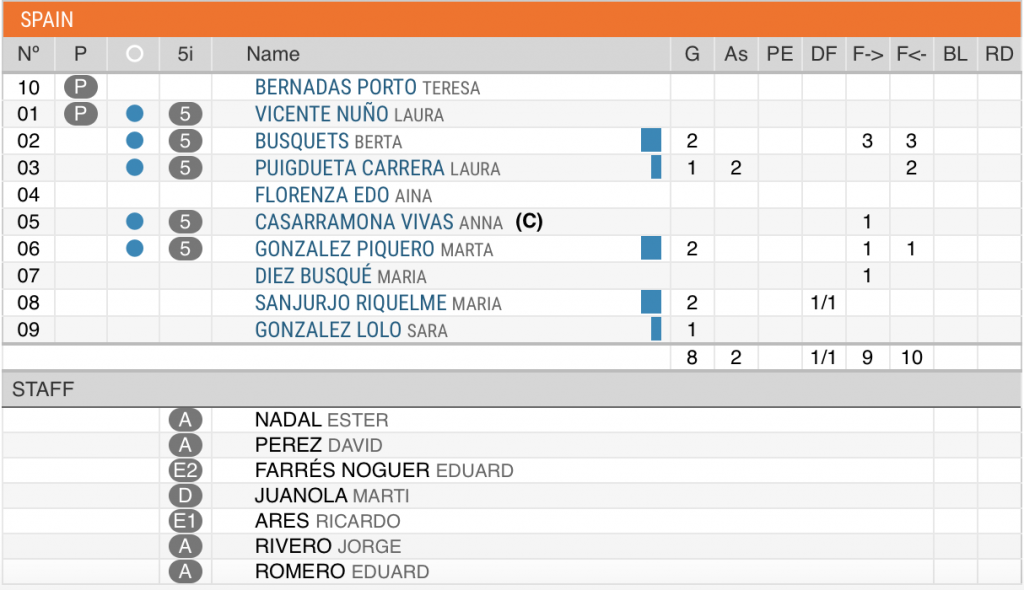The height and width of the screenshot is (590, 1024).
Task: Click the white circle column header
Action: click(x=135, y=54)
